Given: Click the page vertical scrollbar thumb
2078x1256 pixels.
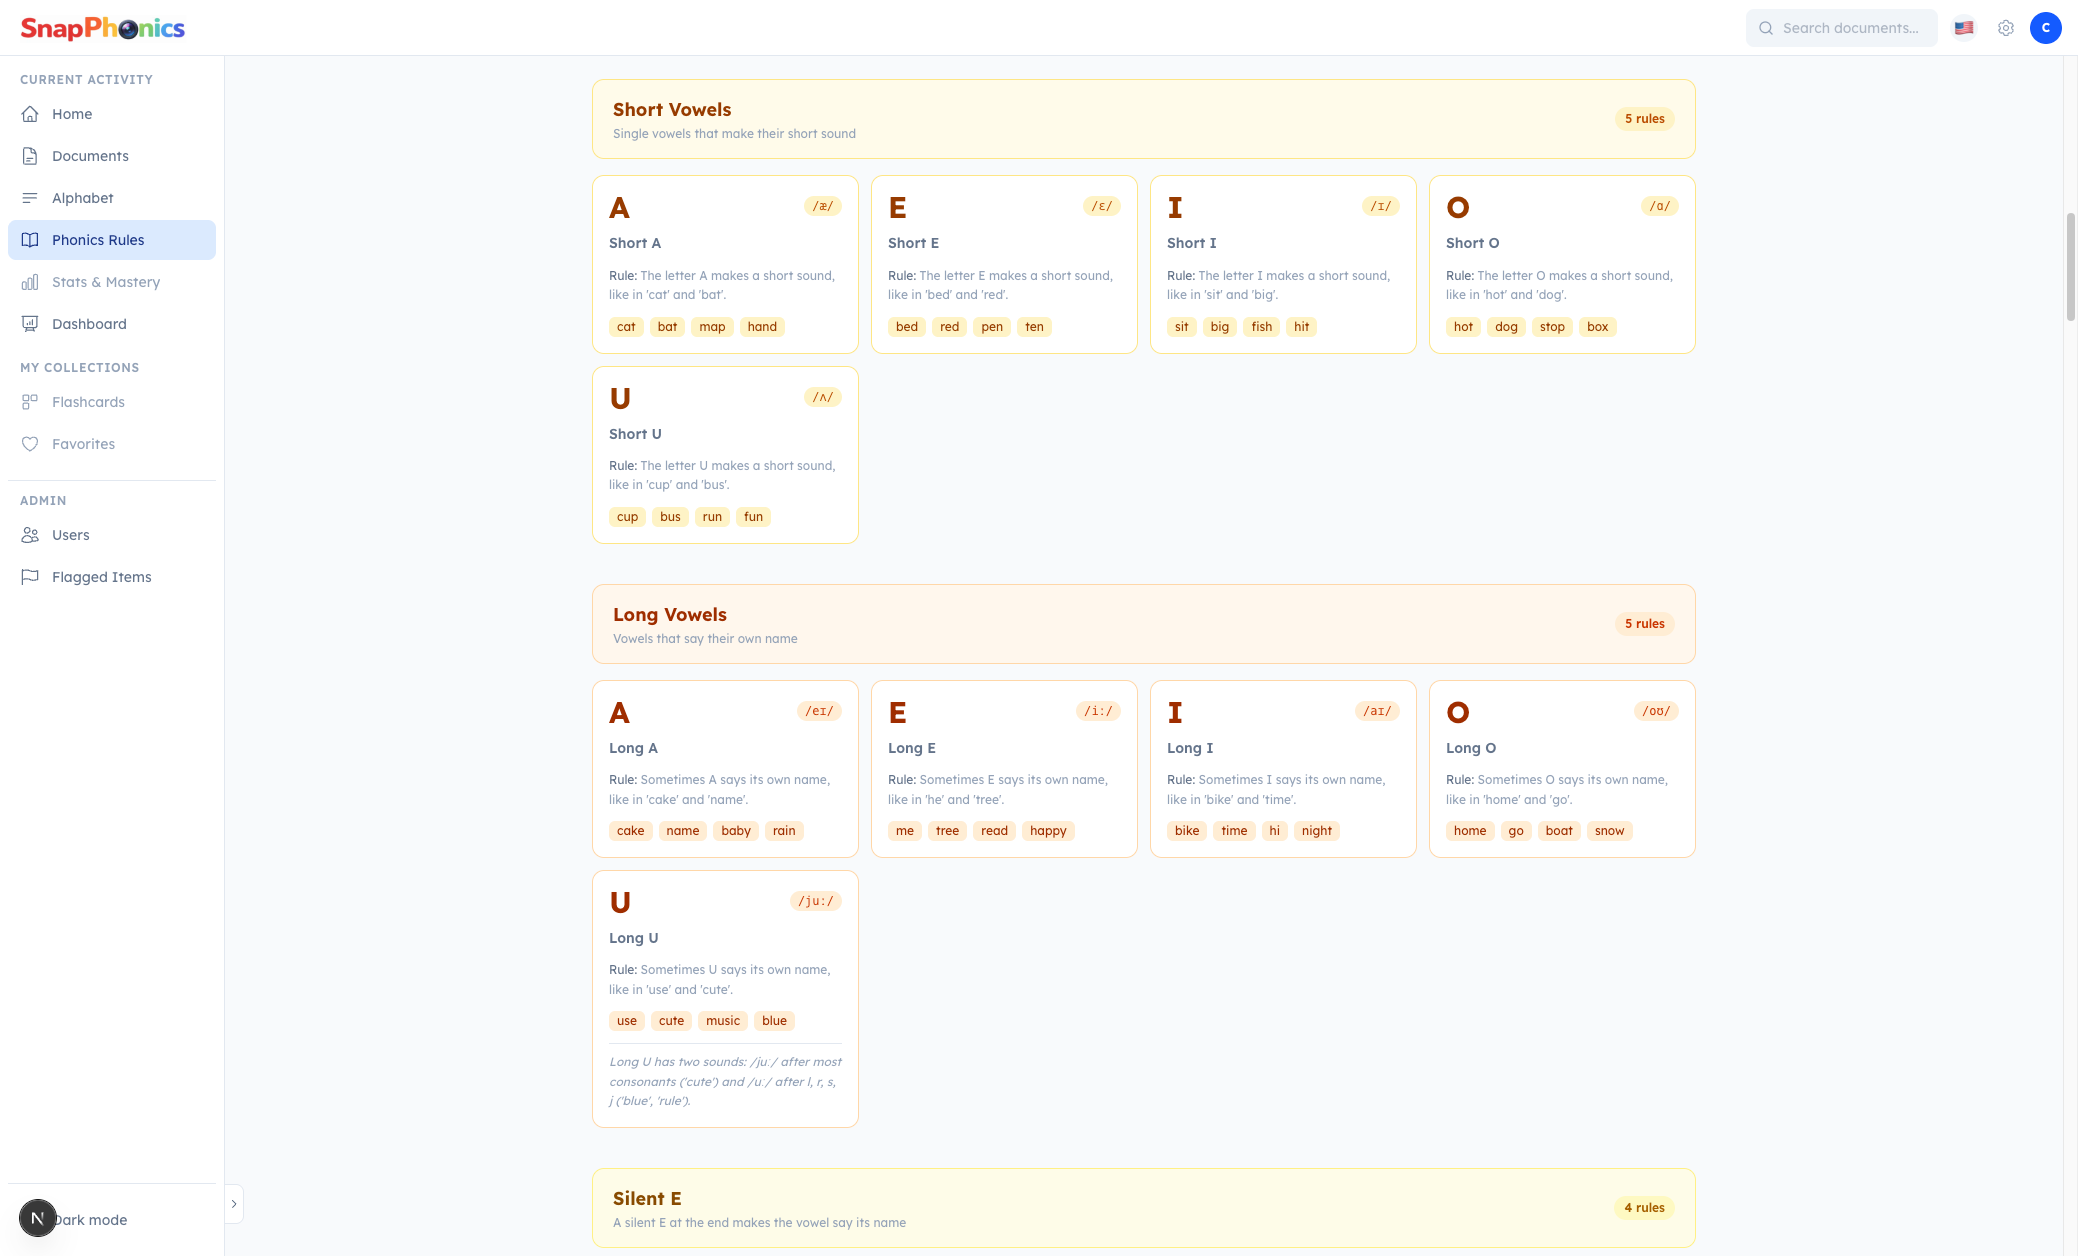Looking at the screenshot, I should click(2071, 266).
